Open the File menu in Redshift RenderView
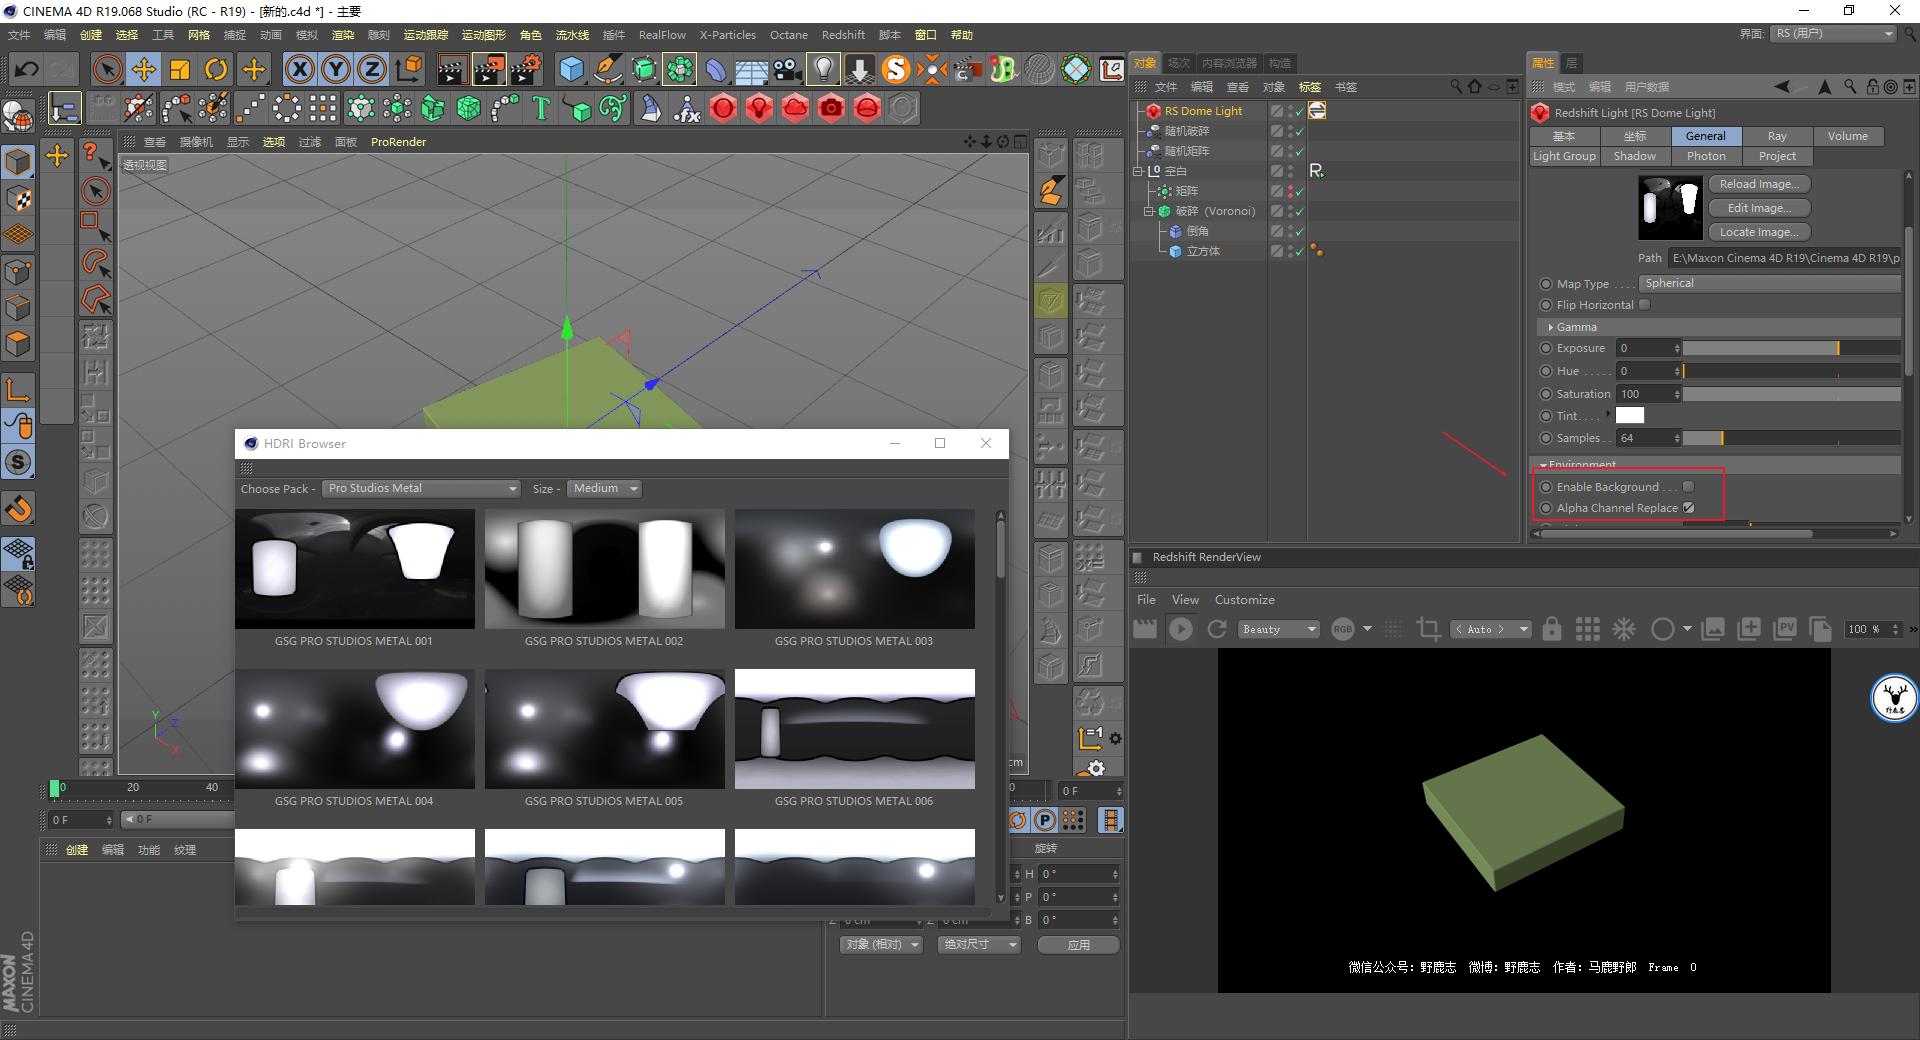The width and height of the screenshot is (1920, 1040). pyautogui.click(x=1146, y=599)
